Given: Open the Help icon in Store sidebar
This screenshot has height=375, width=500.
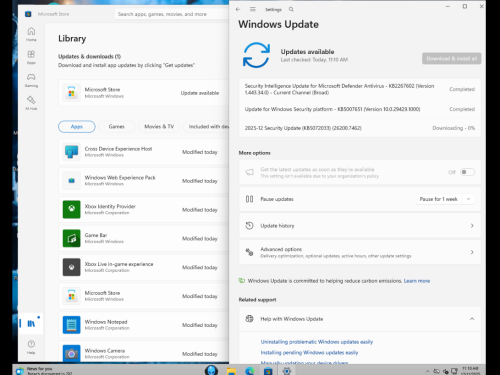Looking at the screenshot, I should 31,347.
